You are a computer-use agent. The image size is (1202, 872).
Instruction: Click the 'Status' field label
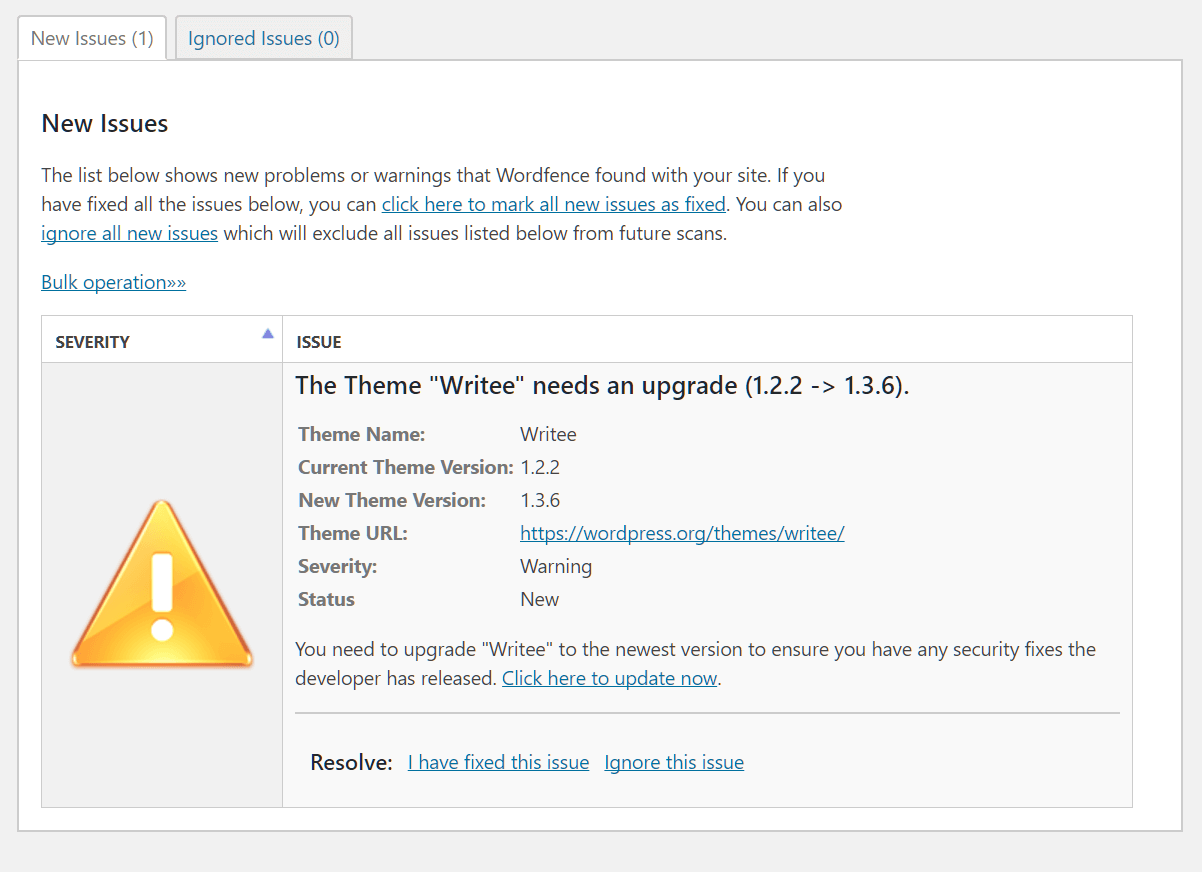tap(326, 599)
